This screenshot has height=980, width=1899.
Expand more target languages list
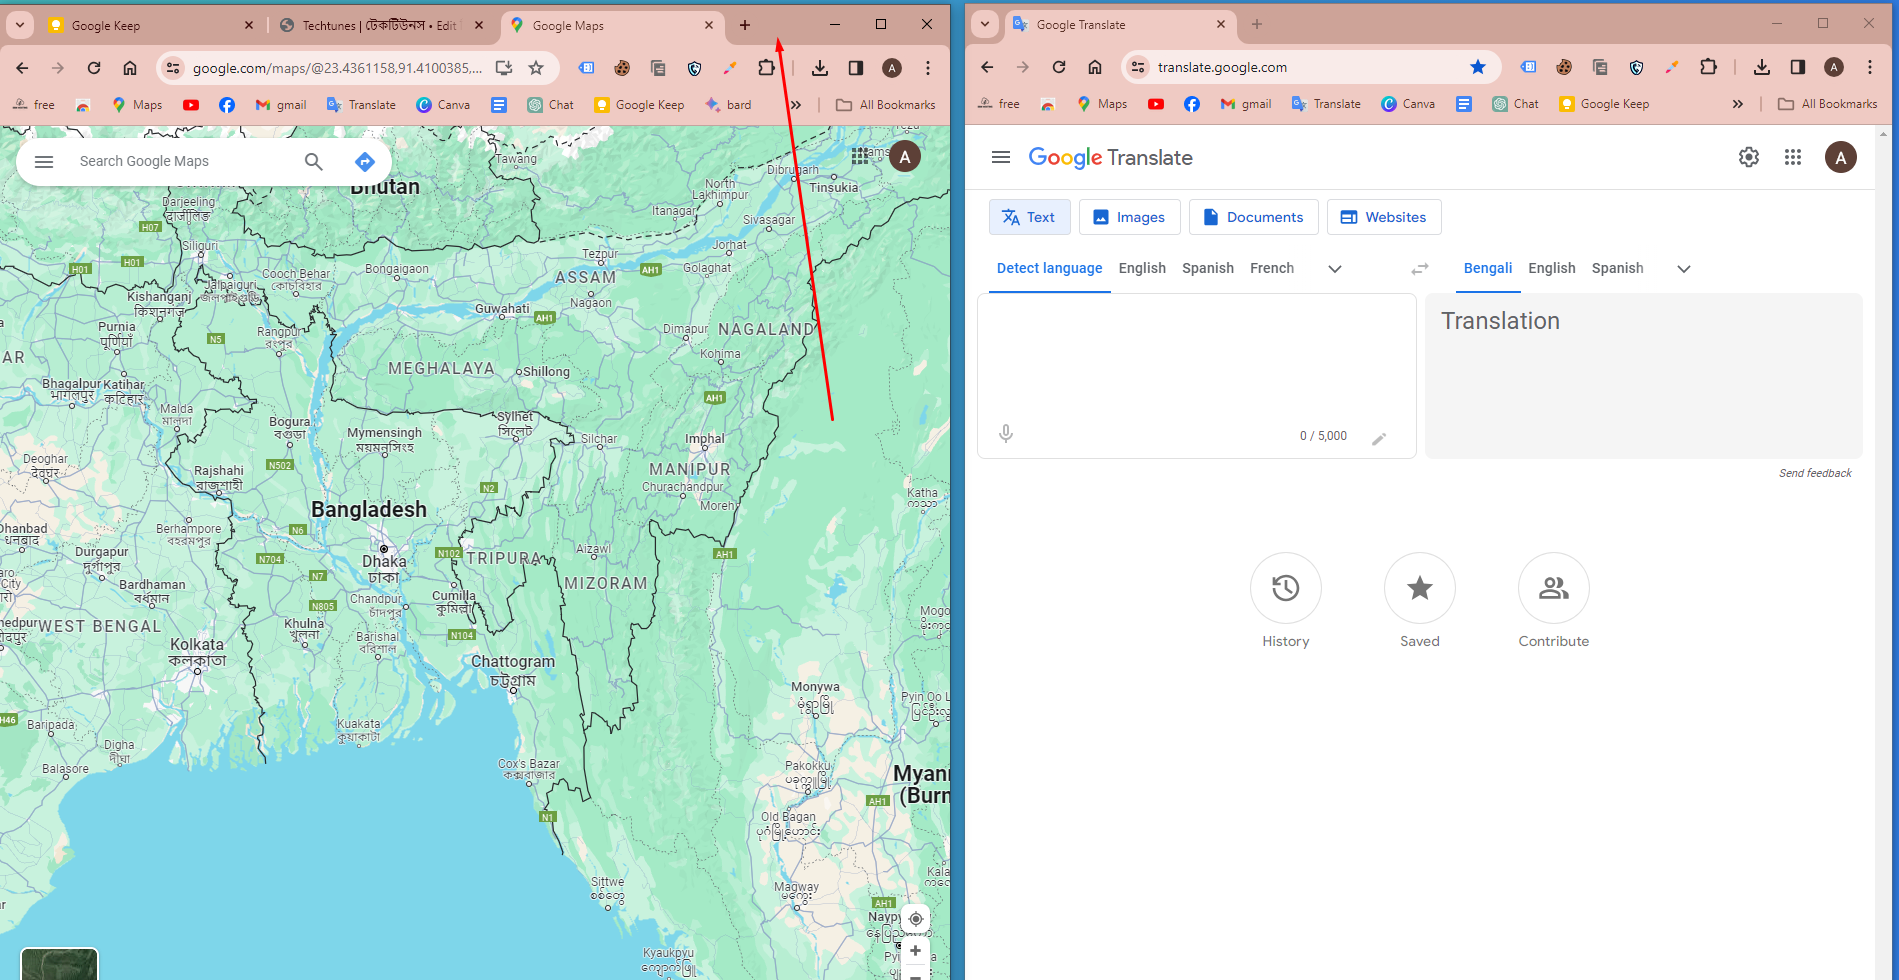pos(1683,268)
